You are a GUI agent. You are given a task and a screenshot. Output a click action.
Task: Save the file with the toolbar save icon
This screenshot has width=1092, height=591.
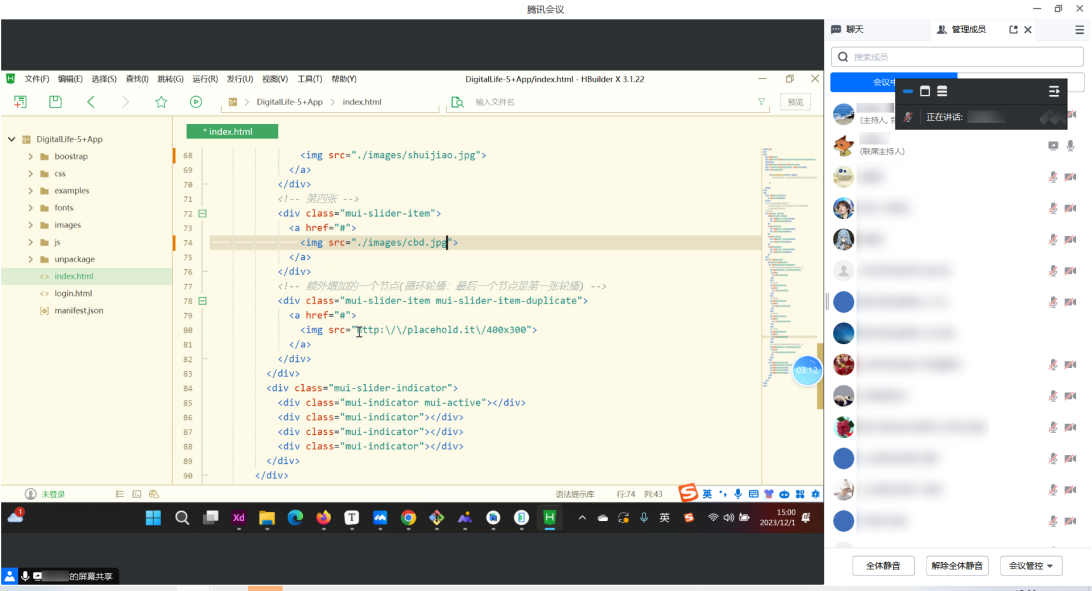55,102
